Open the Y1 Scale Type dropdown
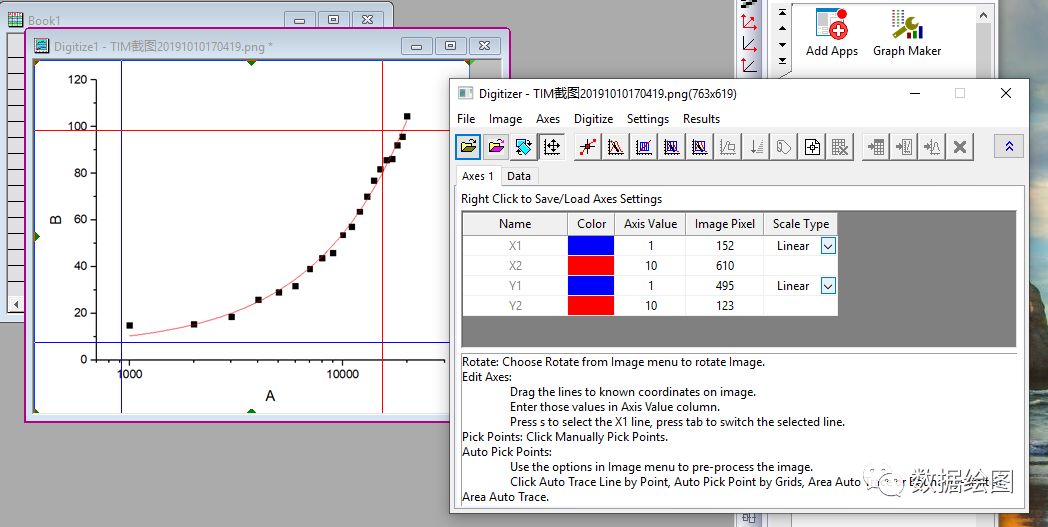Screen dimensions: 1048x527 [x=827, y=286]
